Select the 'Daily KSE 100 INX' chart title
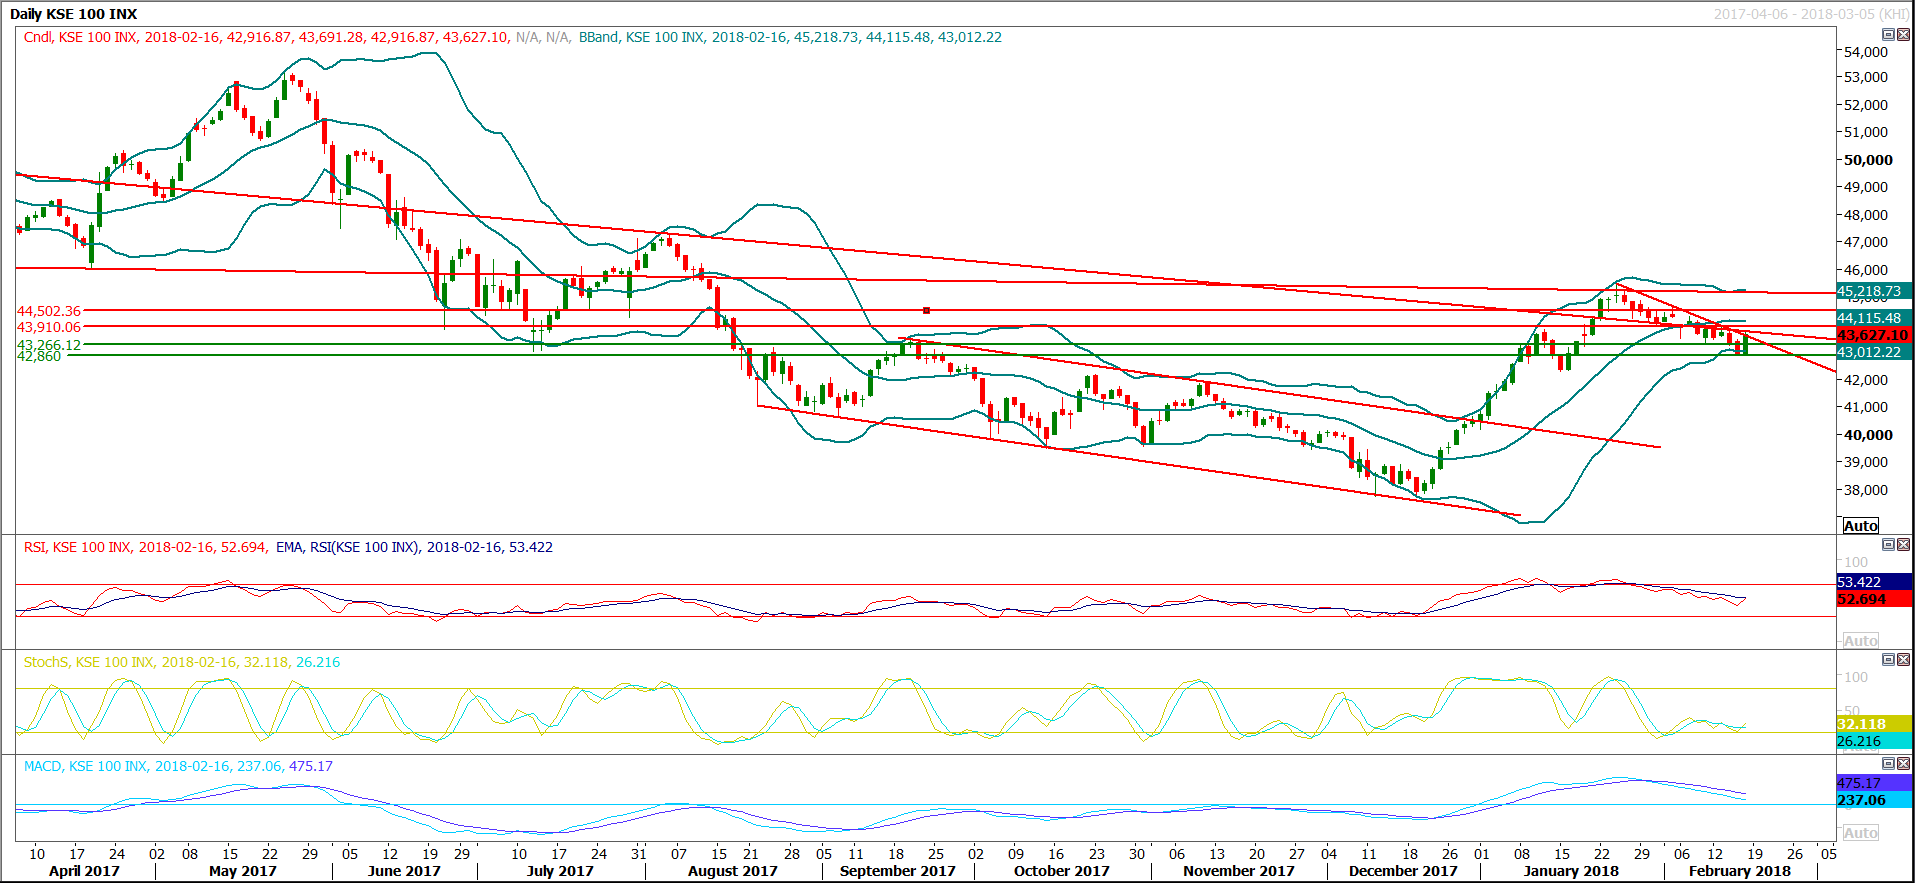Image resolution: width=1915 pixels, height=883 pixels. (x=73, y=14)
